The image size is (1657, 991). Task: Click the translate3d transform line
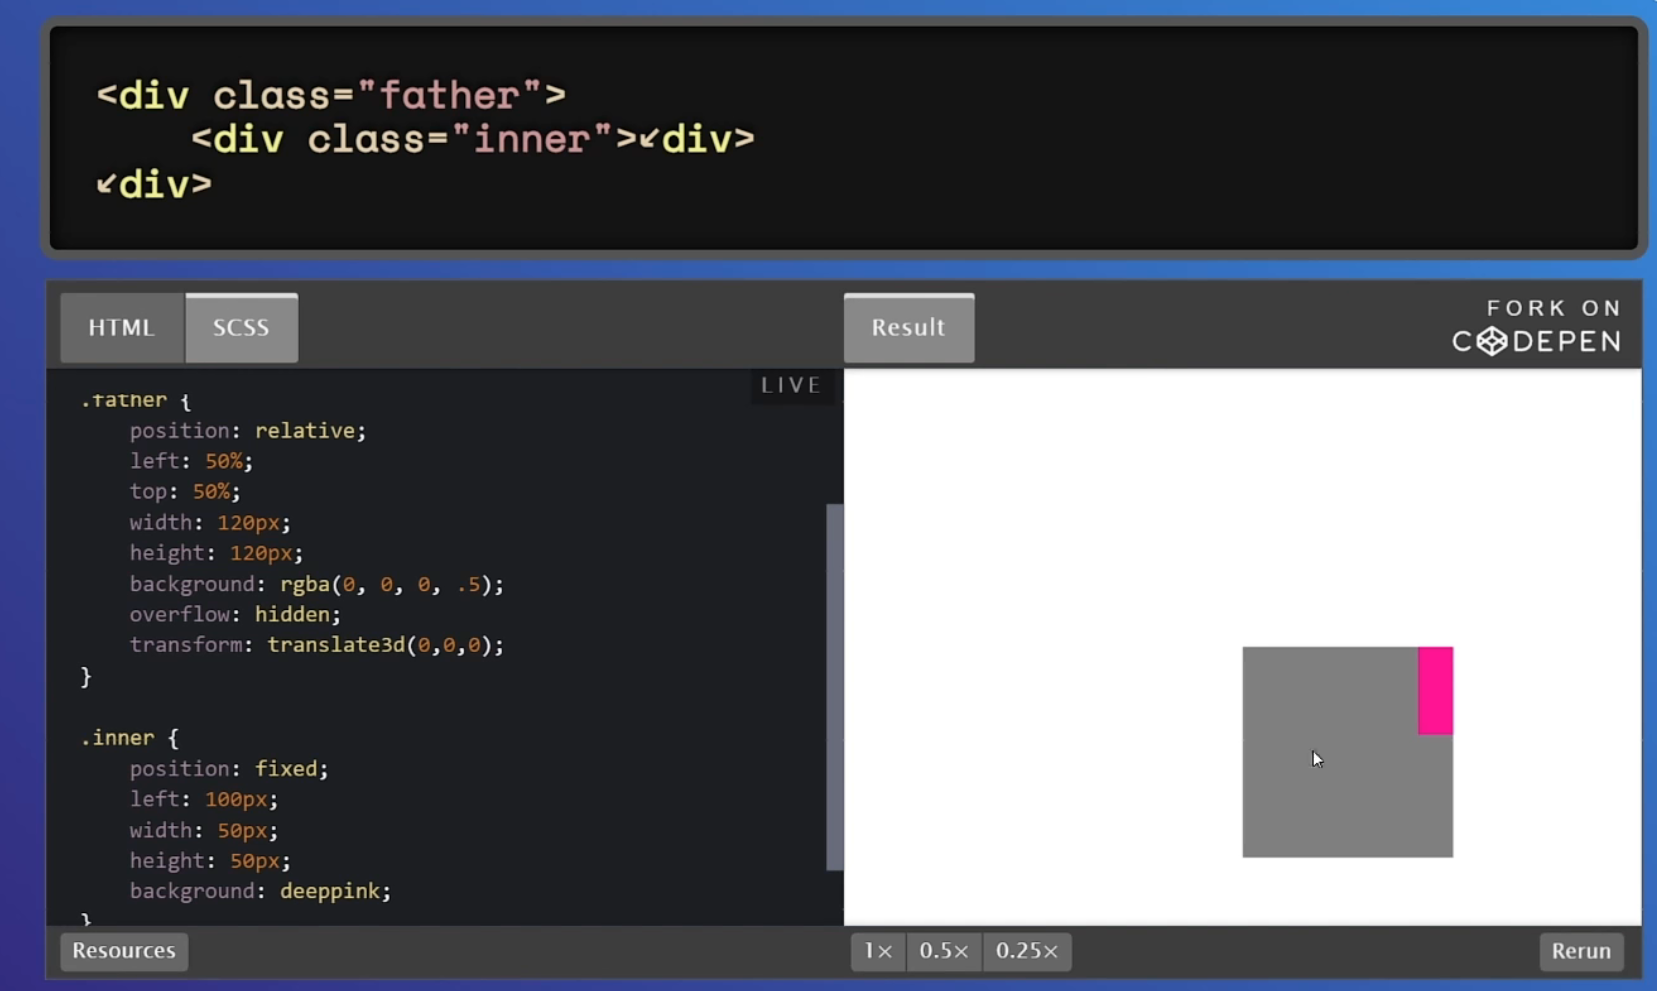click(x=316, y=645)
